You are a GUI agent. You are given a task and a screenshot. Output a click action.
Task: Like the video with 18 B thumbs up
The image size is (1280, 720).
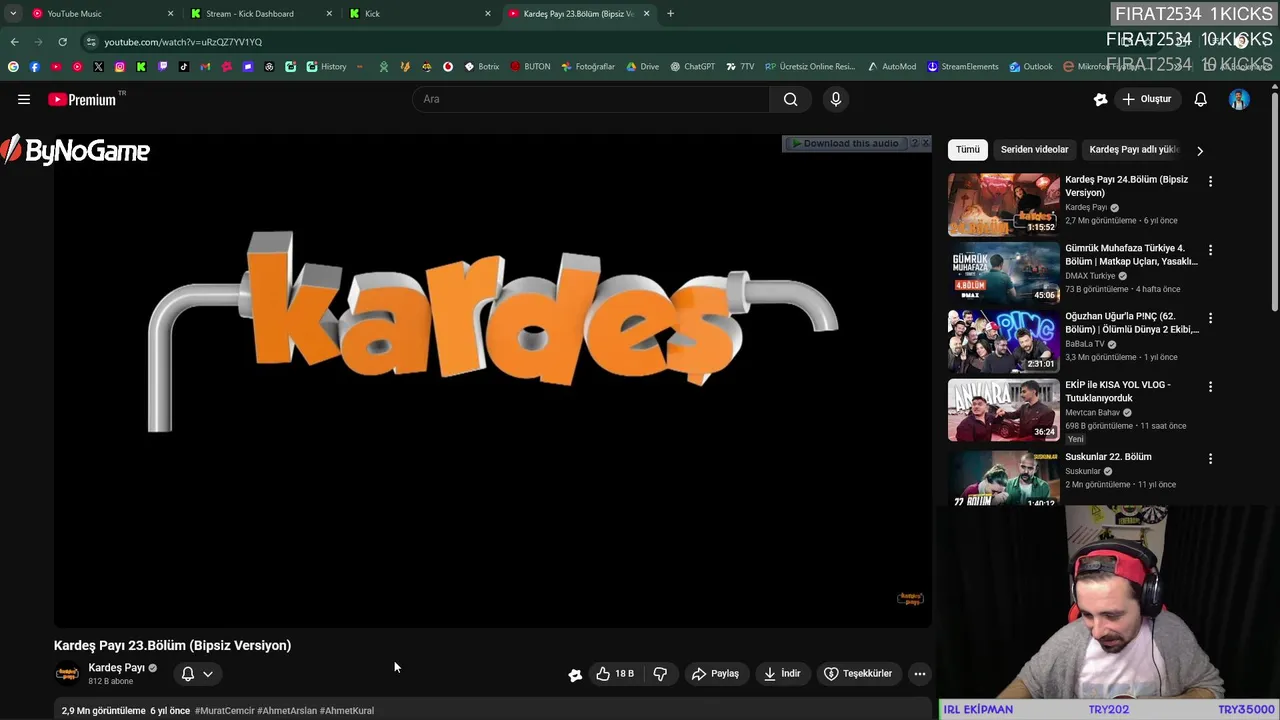tap(615, 674)
